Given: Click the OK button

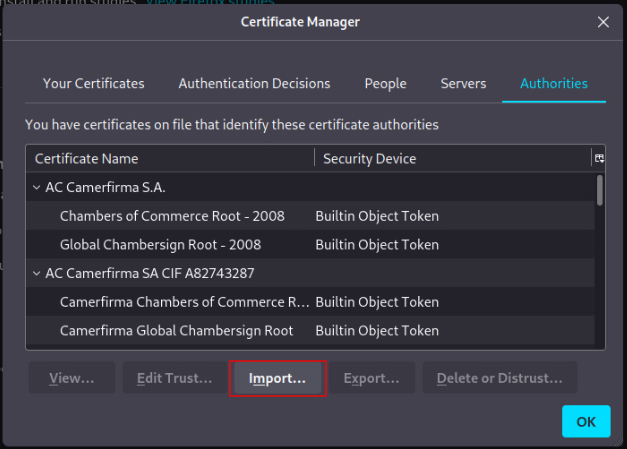Looking at the screenshot, I should tap(585, 421).
